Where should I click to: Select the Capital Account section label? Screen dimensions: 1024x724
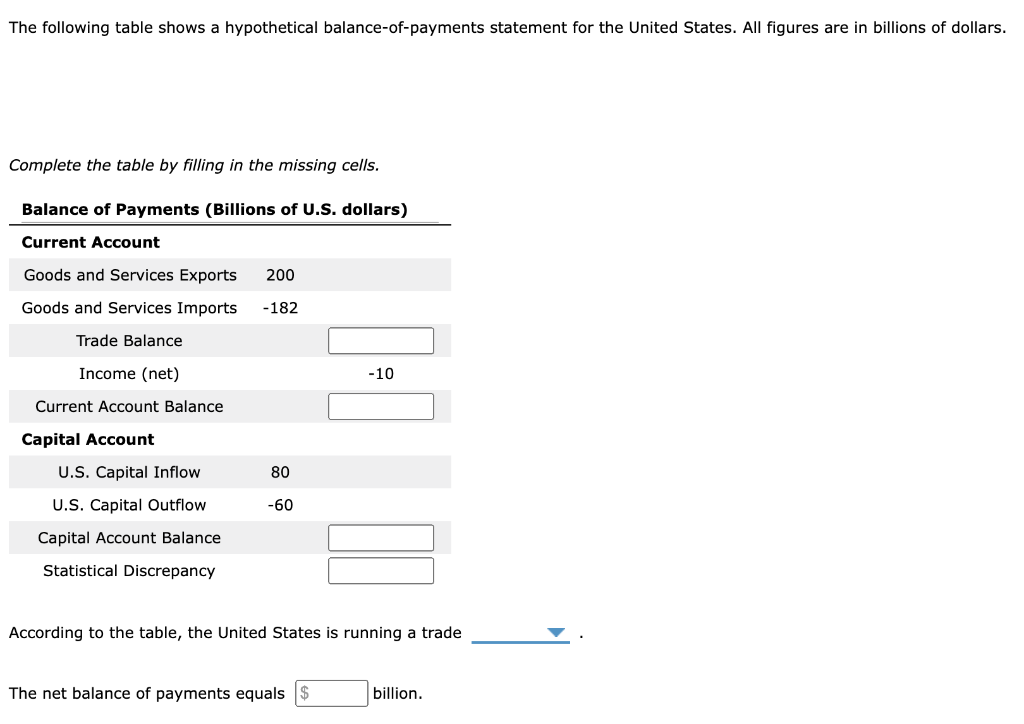click(87, 439)
